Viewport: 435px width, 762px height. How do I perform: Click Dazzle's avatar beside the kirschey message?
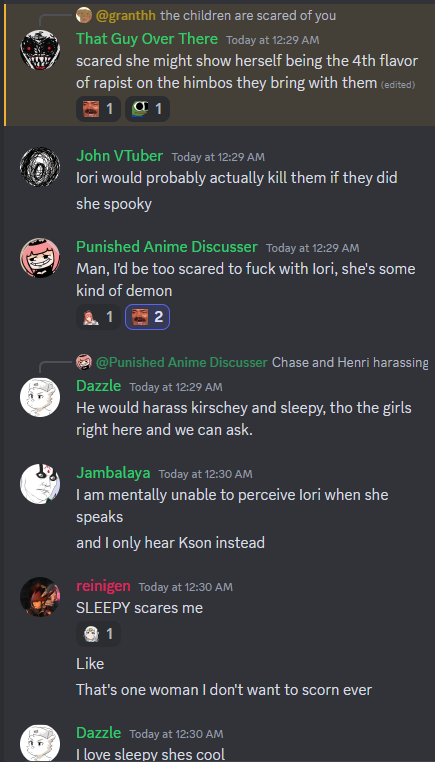pos(40,397)
